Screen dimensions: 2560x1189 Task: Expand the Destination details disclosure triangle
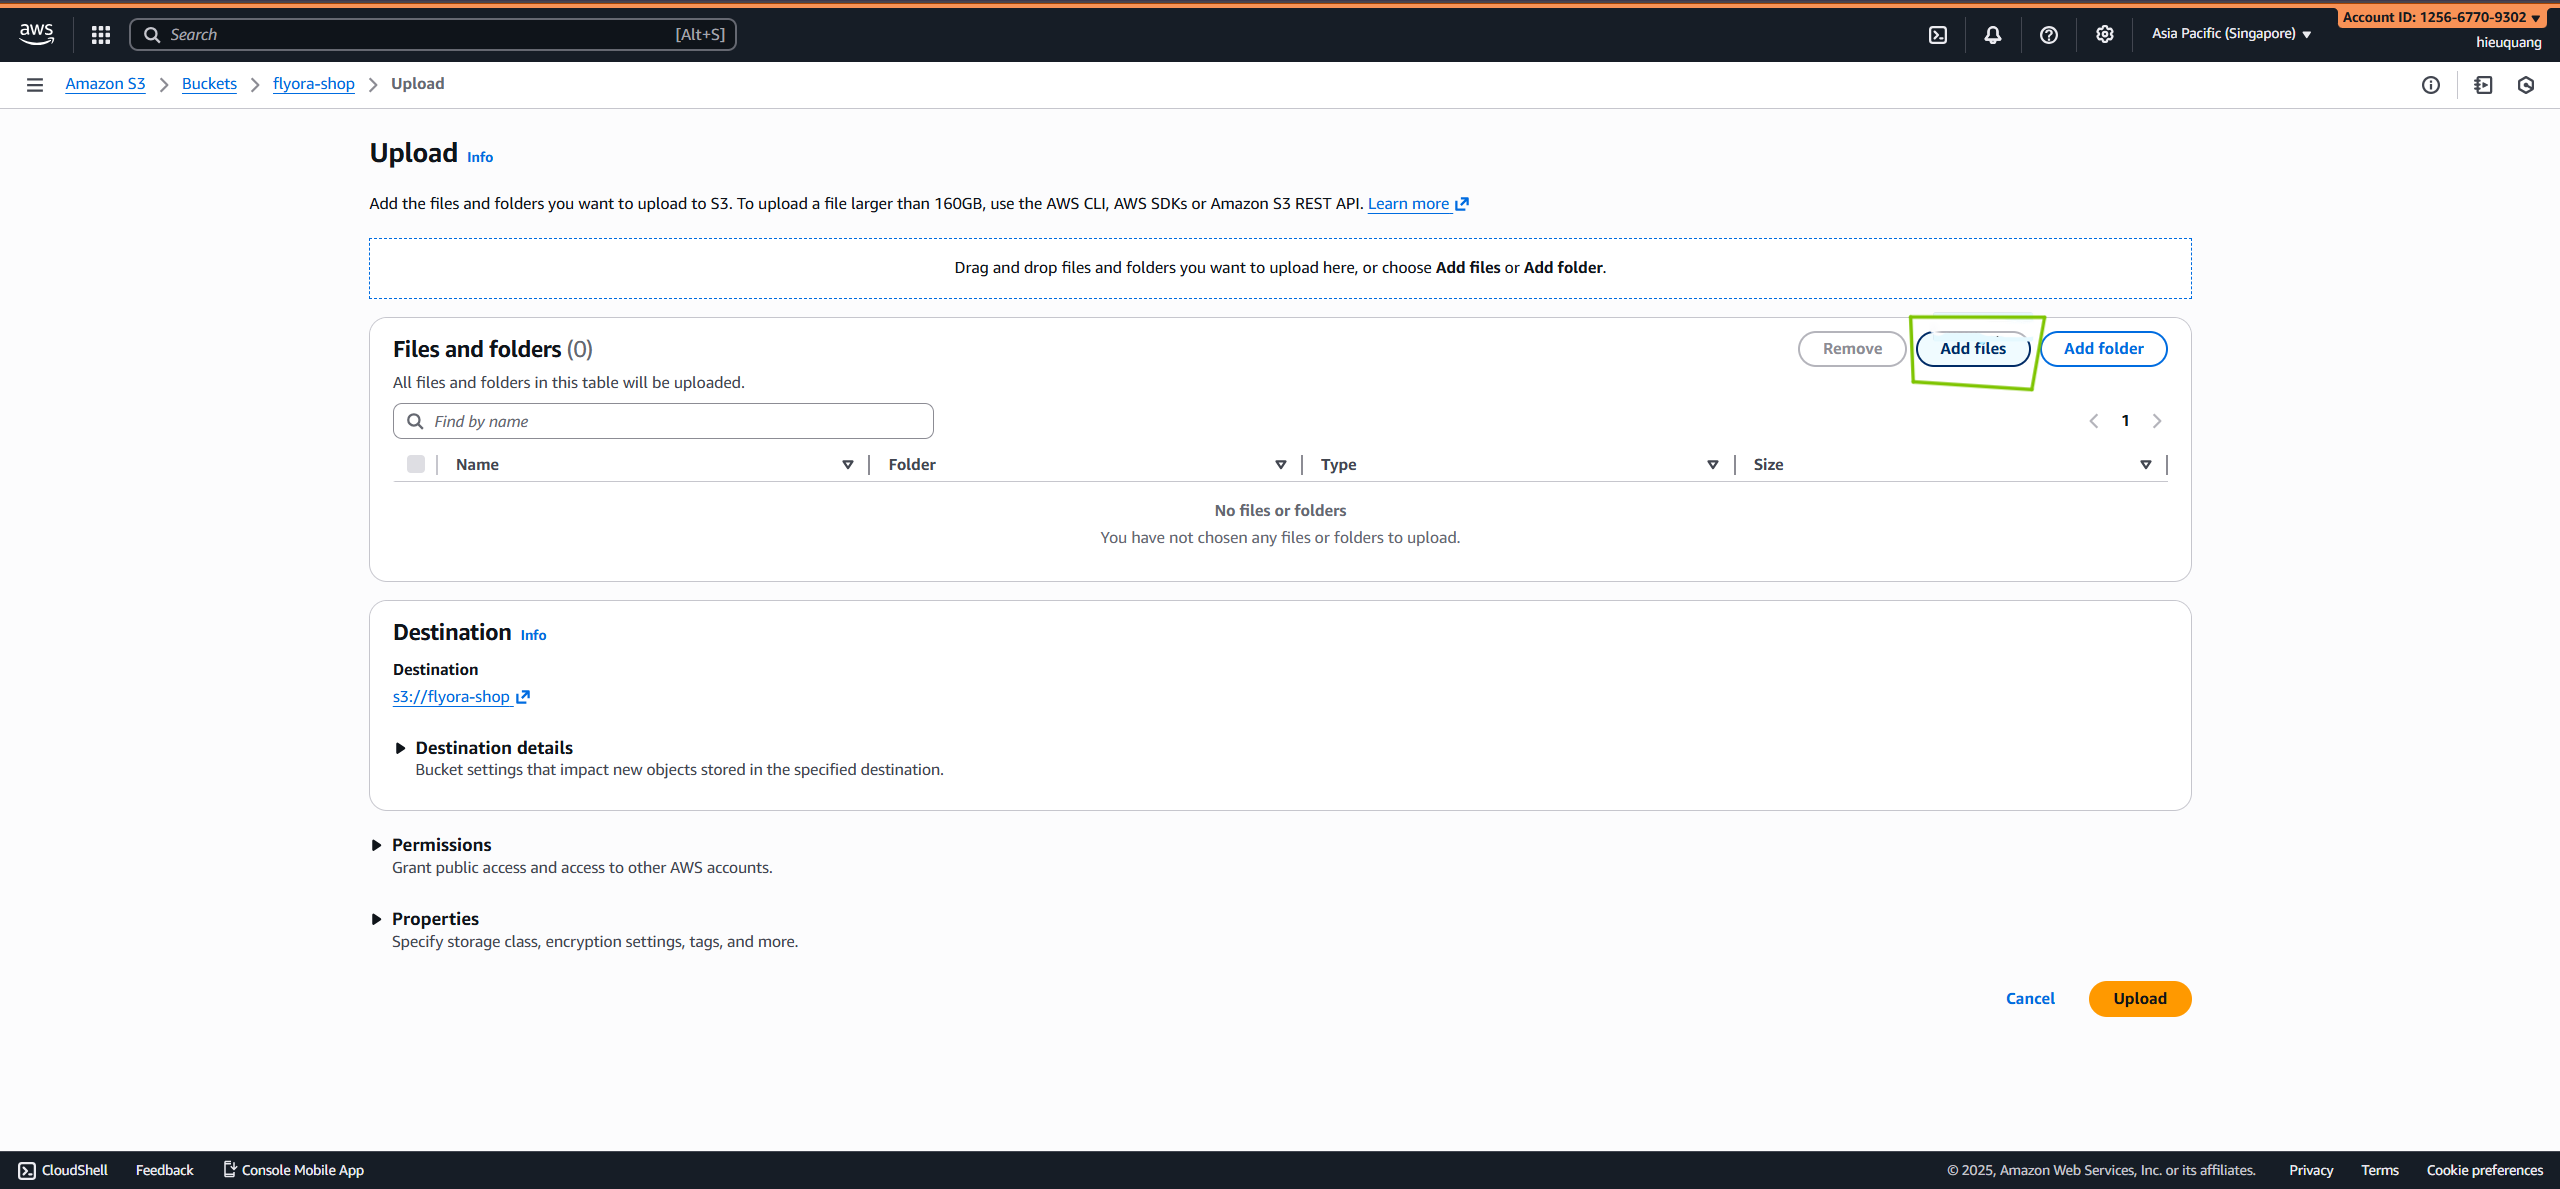pos(401,748)
